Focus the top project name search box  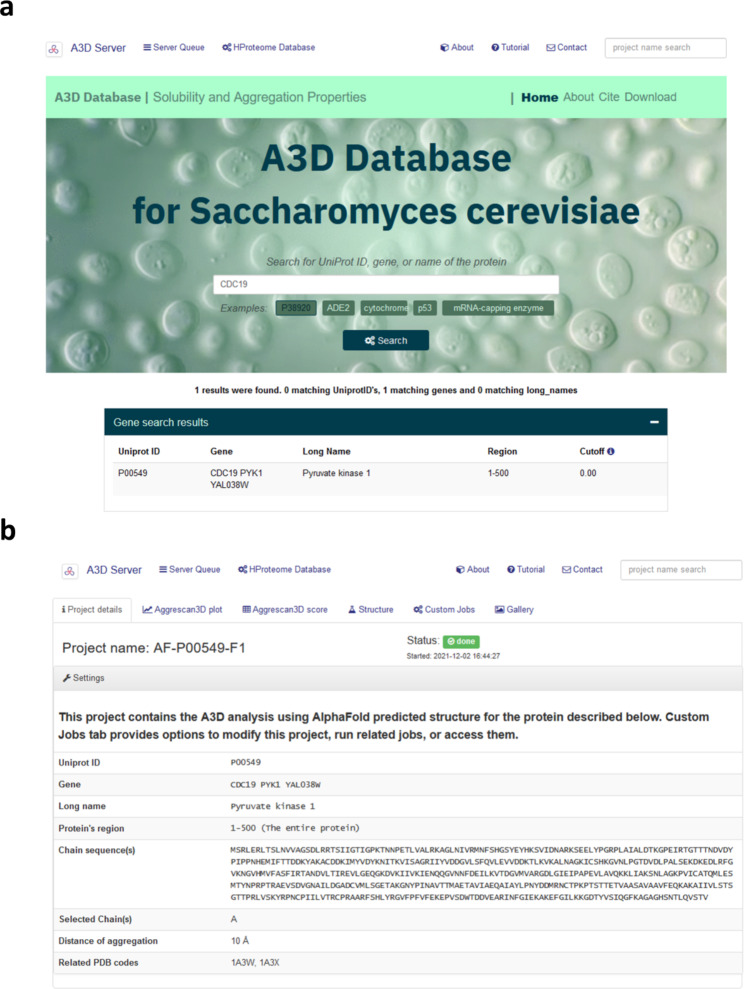pyautogui.click(x=664, y=47)
